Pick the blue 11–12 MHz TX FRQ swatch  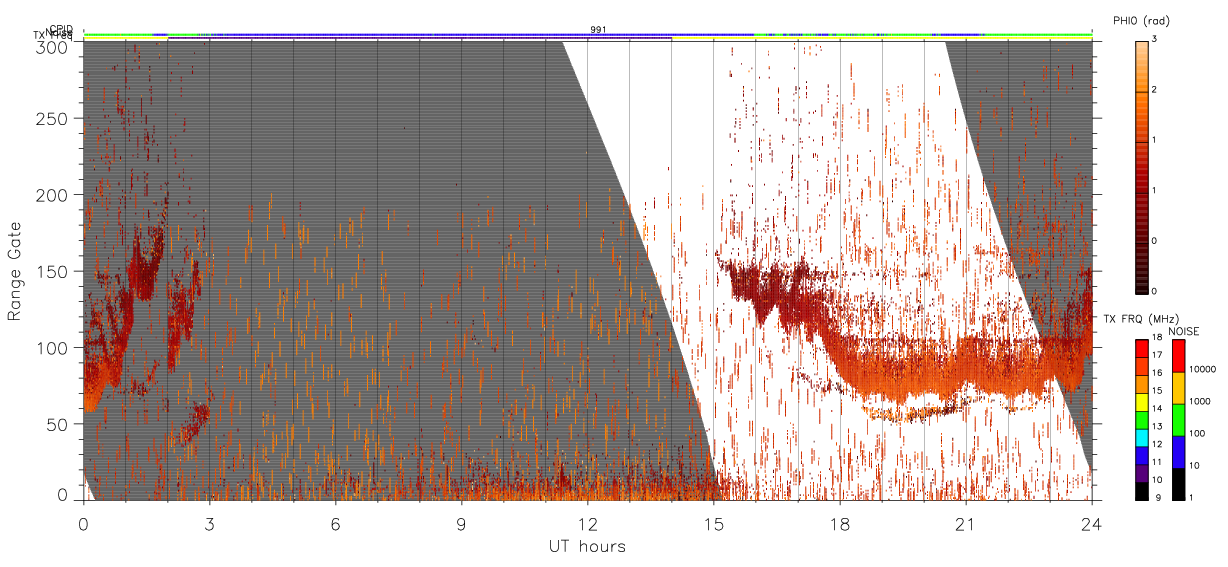(x=1141, y=455)
